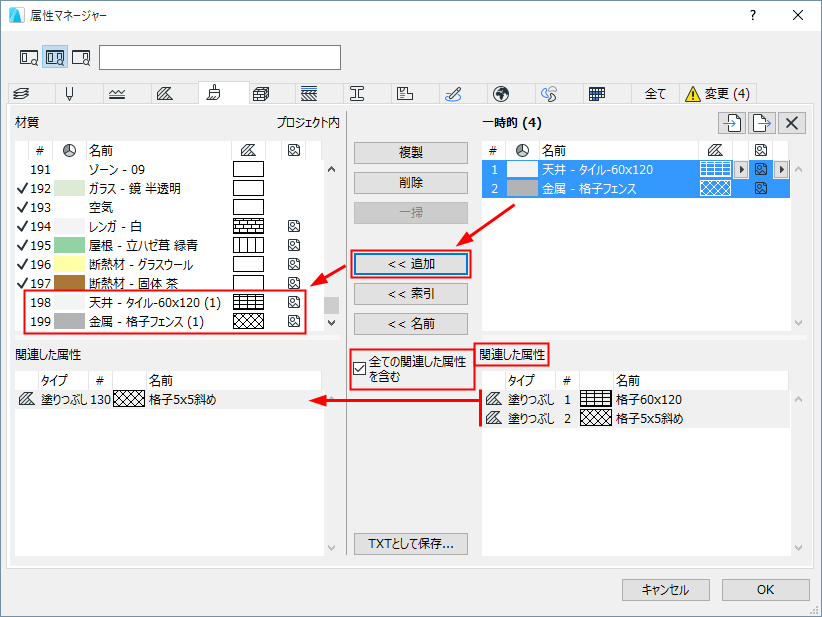This screenshot has width=822, height=617.
Task: Sort left list by color wheel column
Action: click(x=69, y=151)
